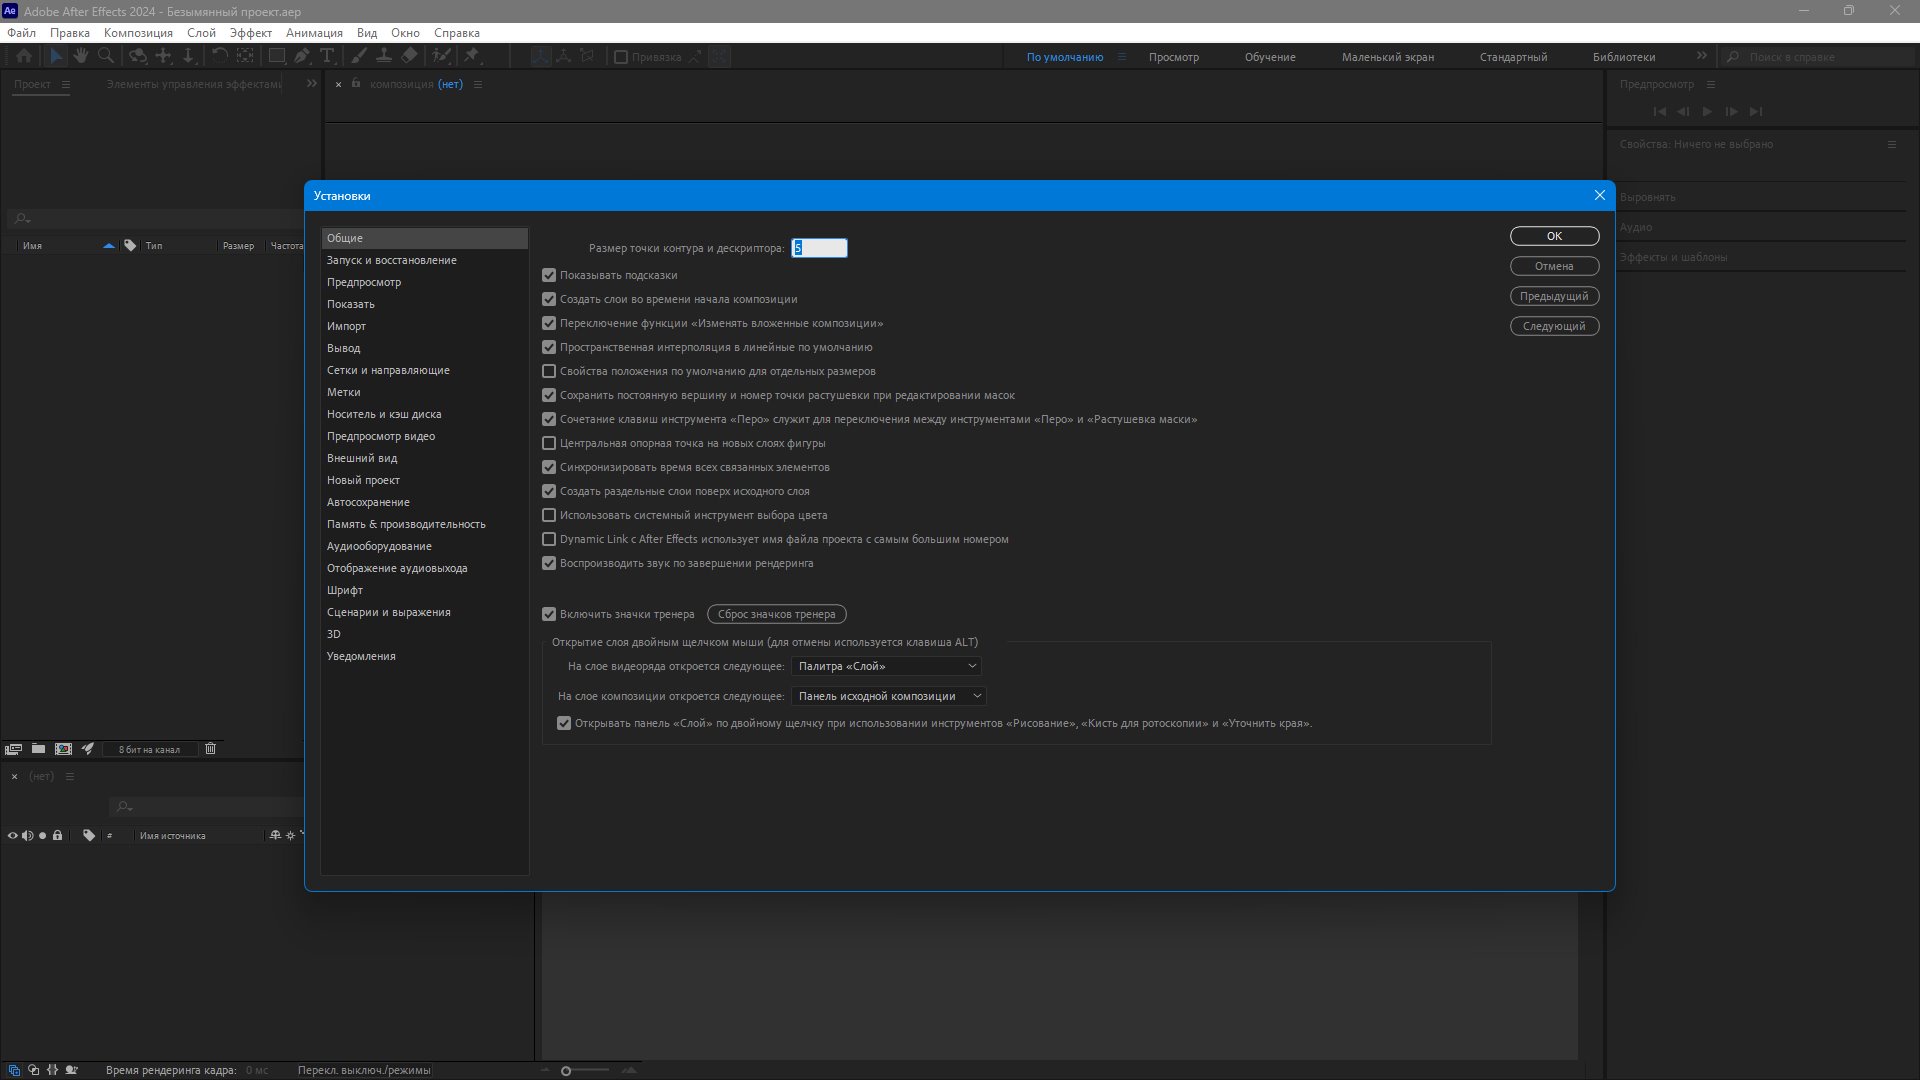The height and width of the screenshot is (1080, 1920).
Task: Click the play button in Preview panel
Action: pyautogui.click(x=1707, y=112)
